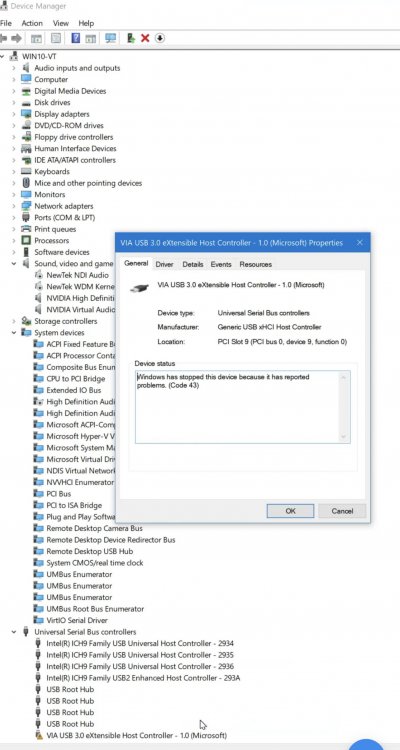400x750 pixels.
Task: Collapse the WIN10-VT root node
Action: [2, 56]
